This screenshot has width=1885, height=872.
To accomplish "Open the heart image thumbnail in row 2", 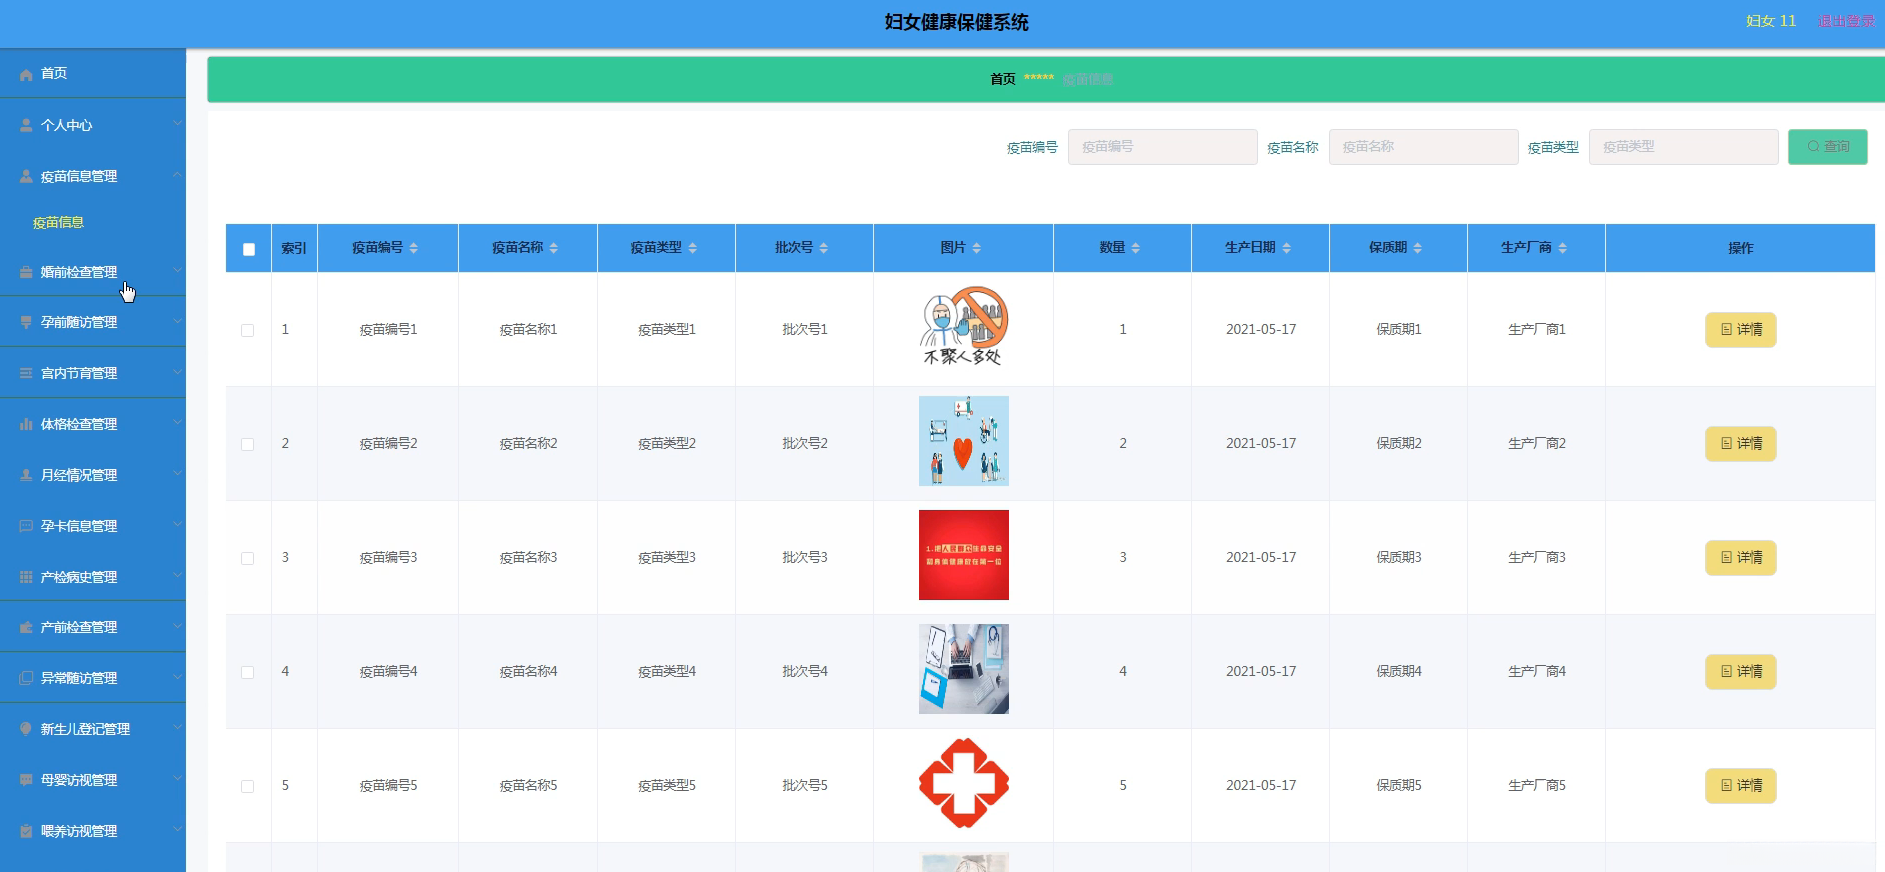I will point(964,441).
